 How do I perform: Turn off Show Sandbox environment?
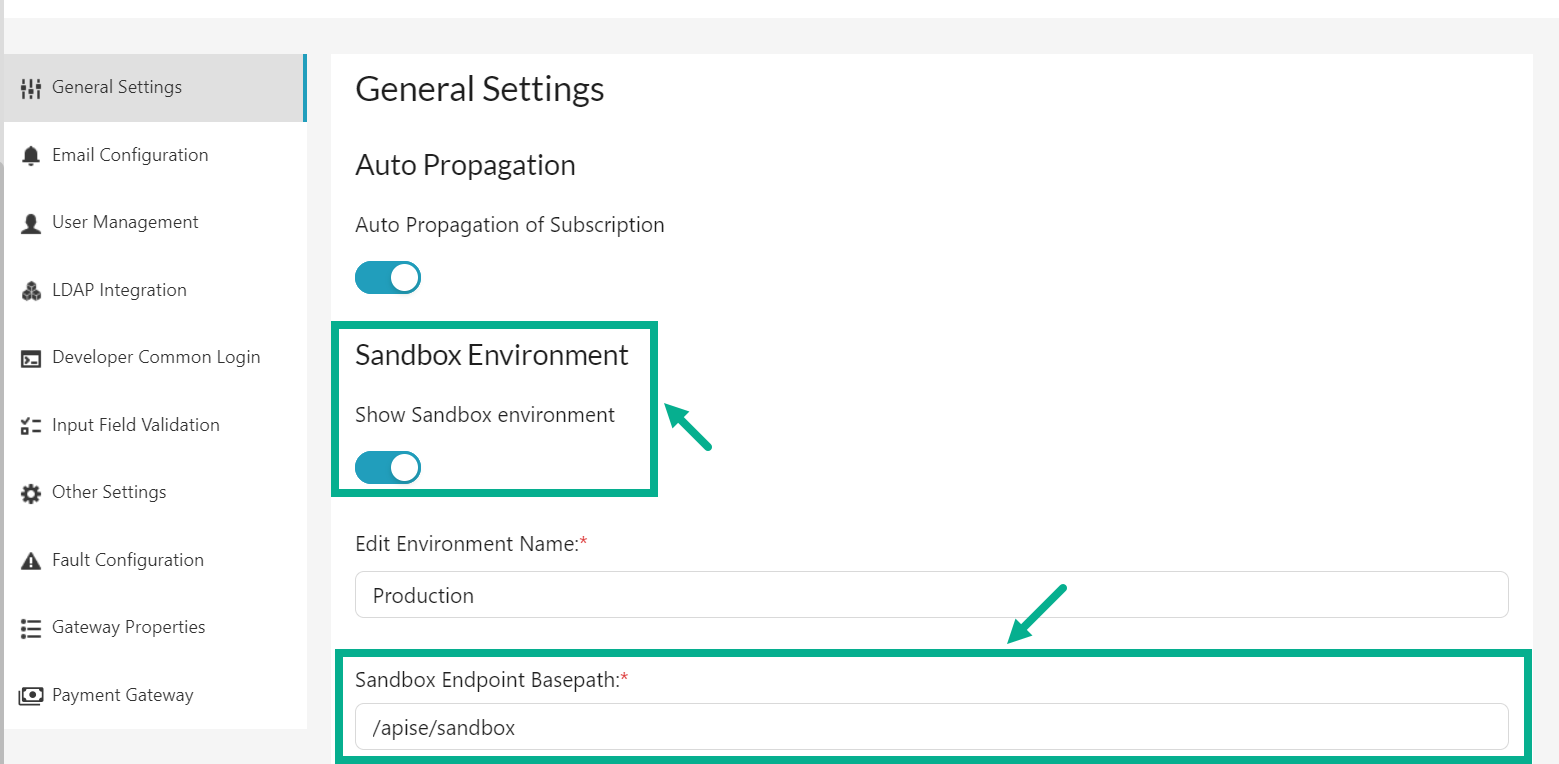click(x=388, y=467)
